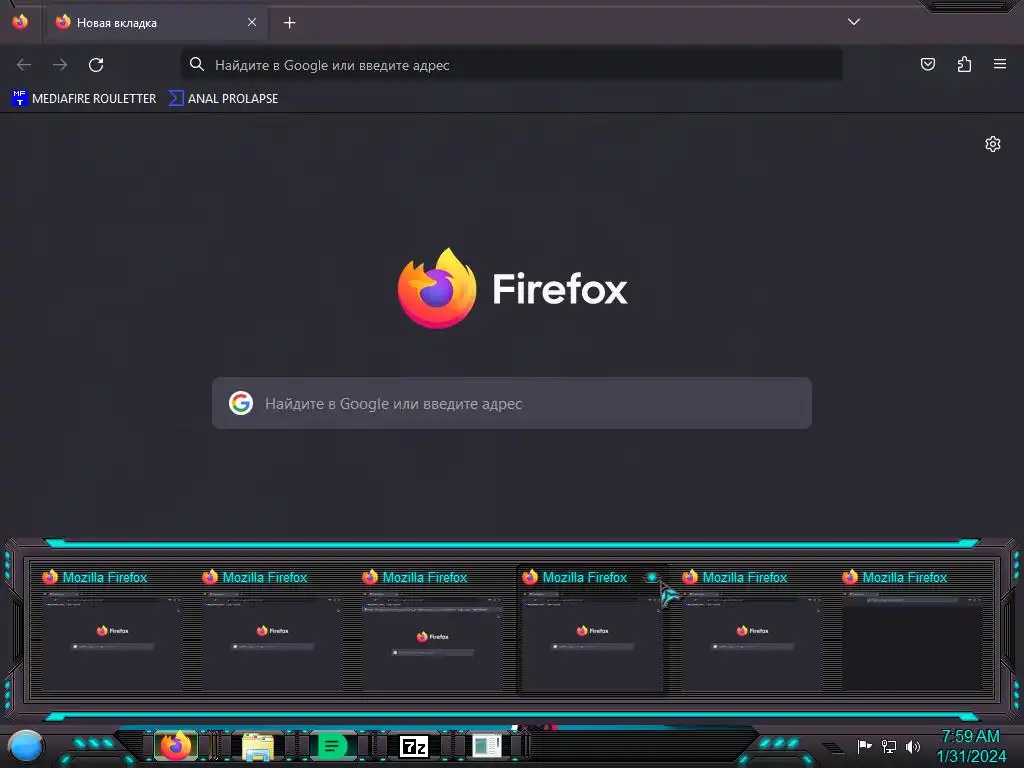The width and height of the screenshot is (1024, 768).
Task: Select the highlighted fourth Mozilla Firefox preview
Action: [x=592, y=630]
